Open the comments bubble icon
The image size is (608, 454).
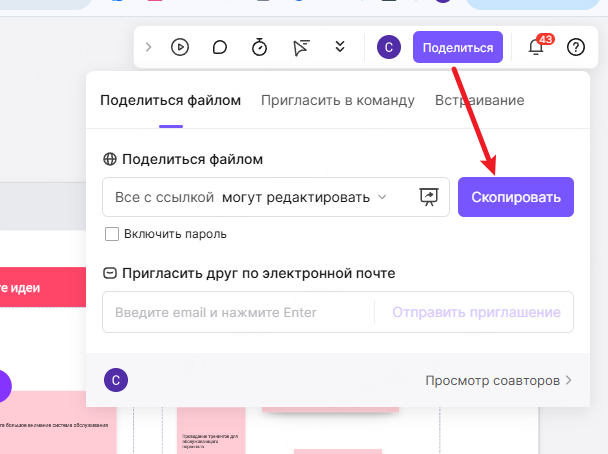tap(220, 47)
